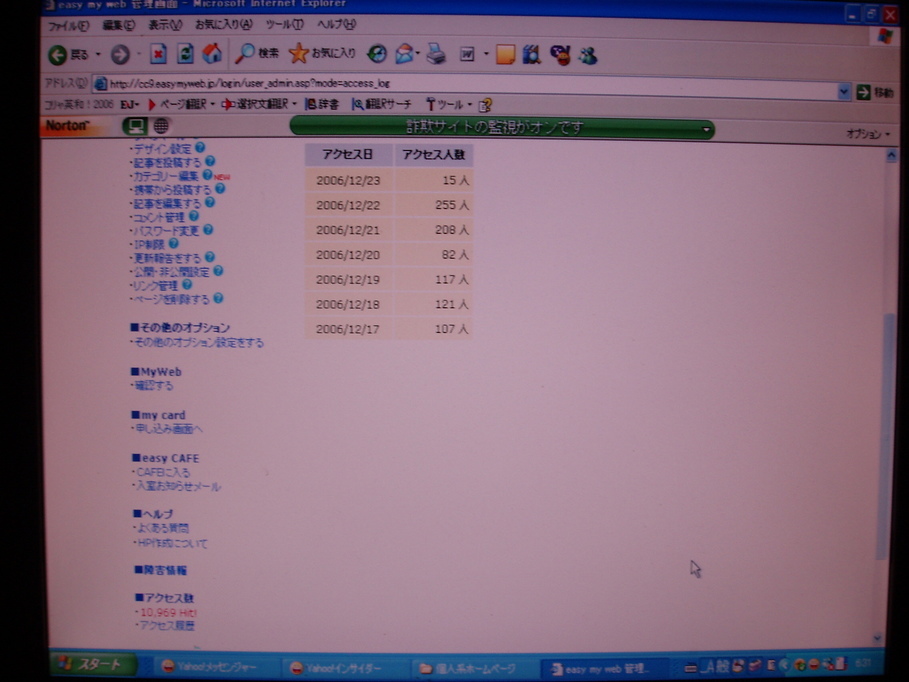Screen dimensions: 909x682
Task: Click help icon beside パスワード変更
Action: [x=208, y=230]
